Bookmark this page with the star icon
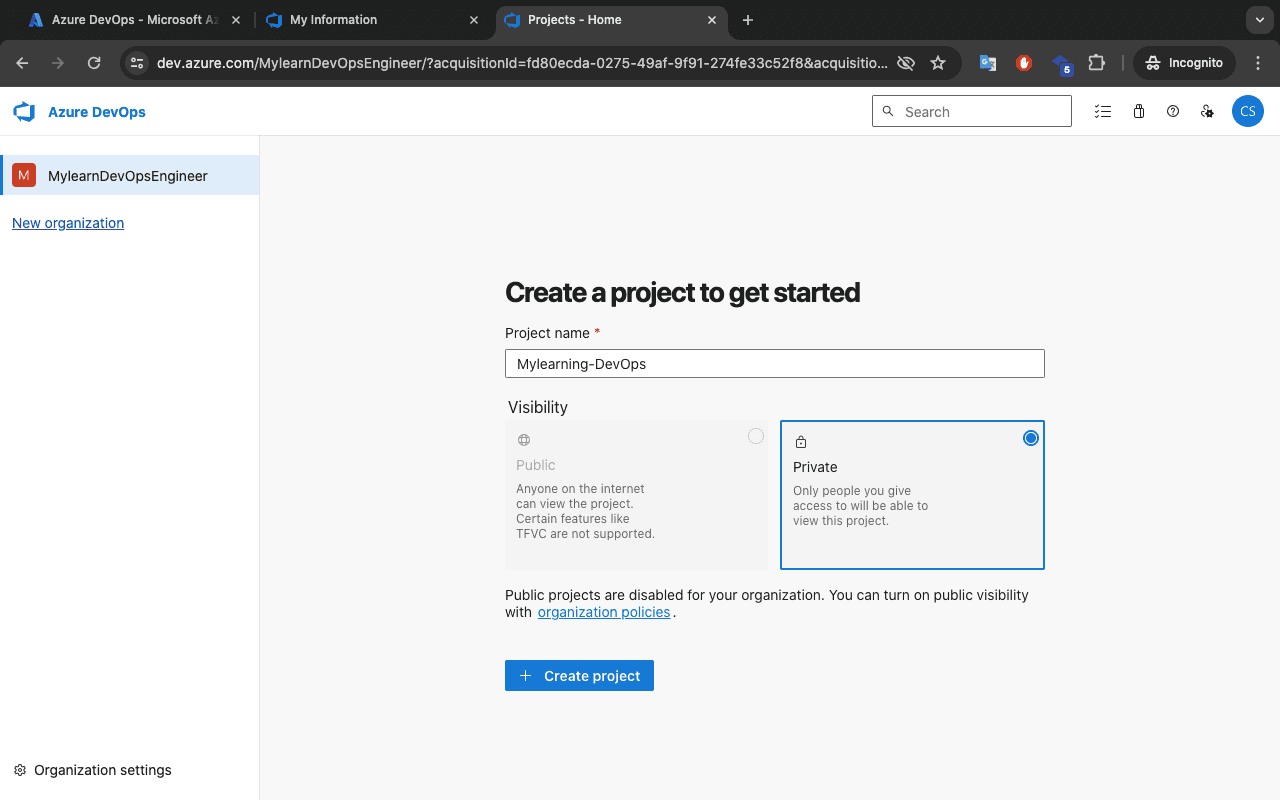This screenshot has width=1280, height=800. pos(938,63)
